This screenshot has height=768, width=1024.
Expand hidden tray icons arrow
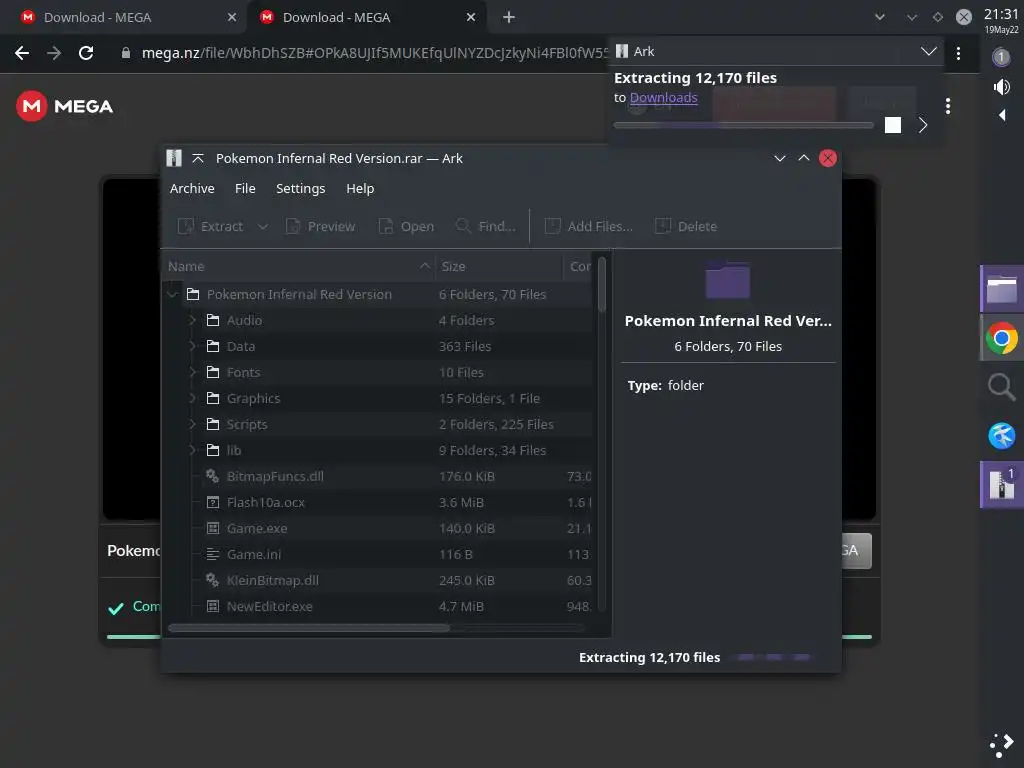pos(1002,116)
